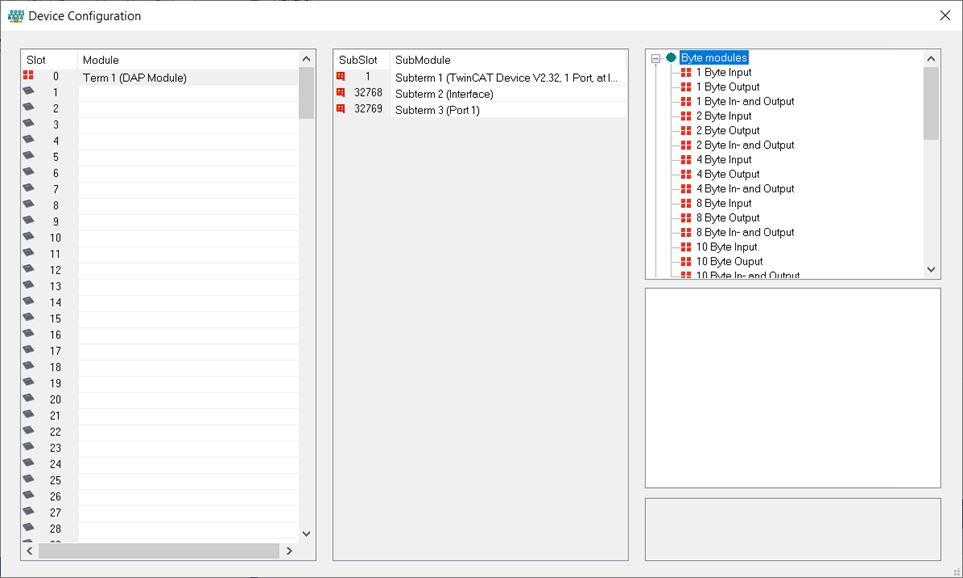Select 4 Byte In- and Output module
Image resolution: width=963 pixels, height=578 pixels.
[x=747, y=188]
